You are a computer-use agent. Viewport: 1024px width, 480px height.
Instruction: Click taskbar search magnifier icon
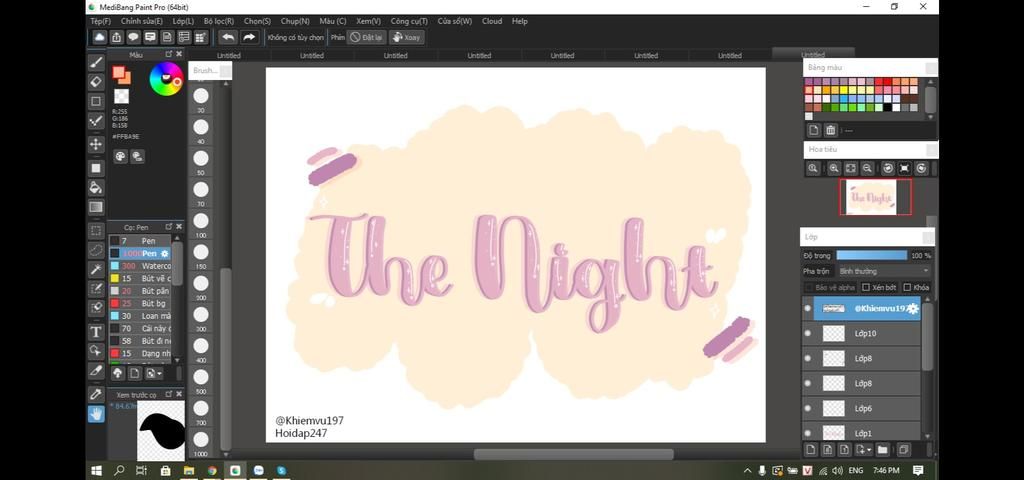click(119, 470)
